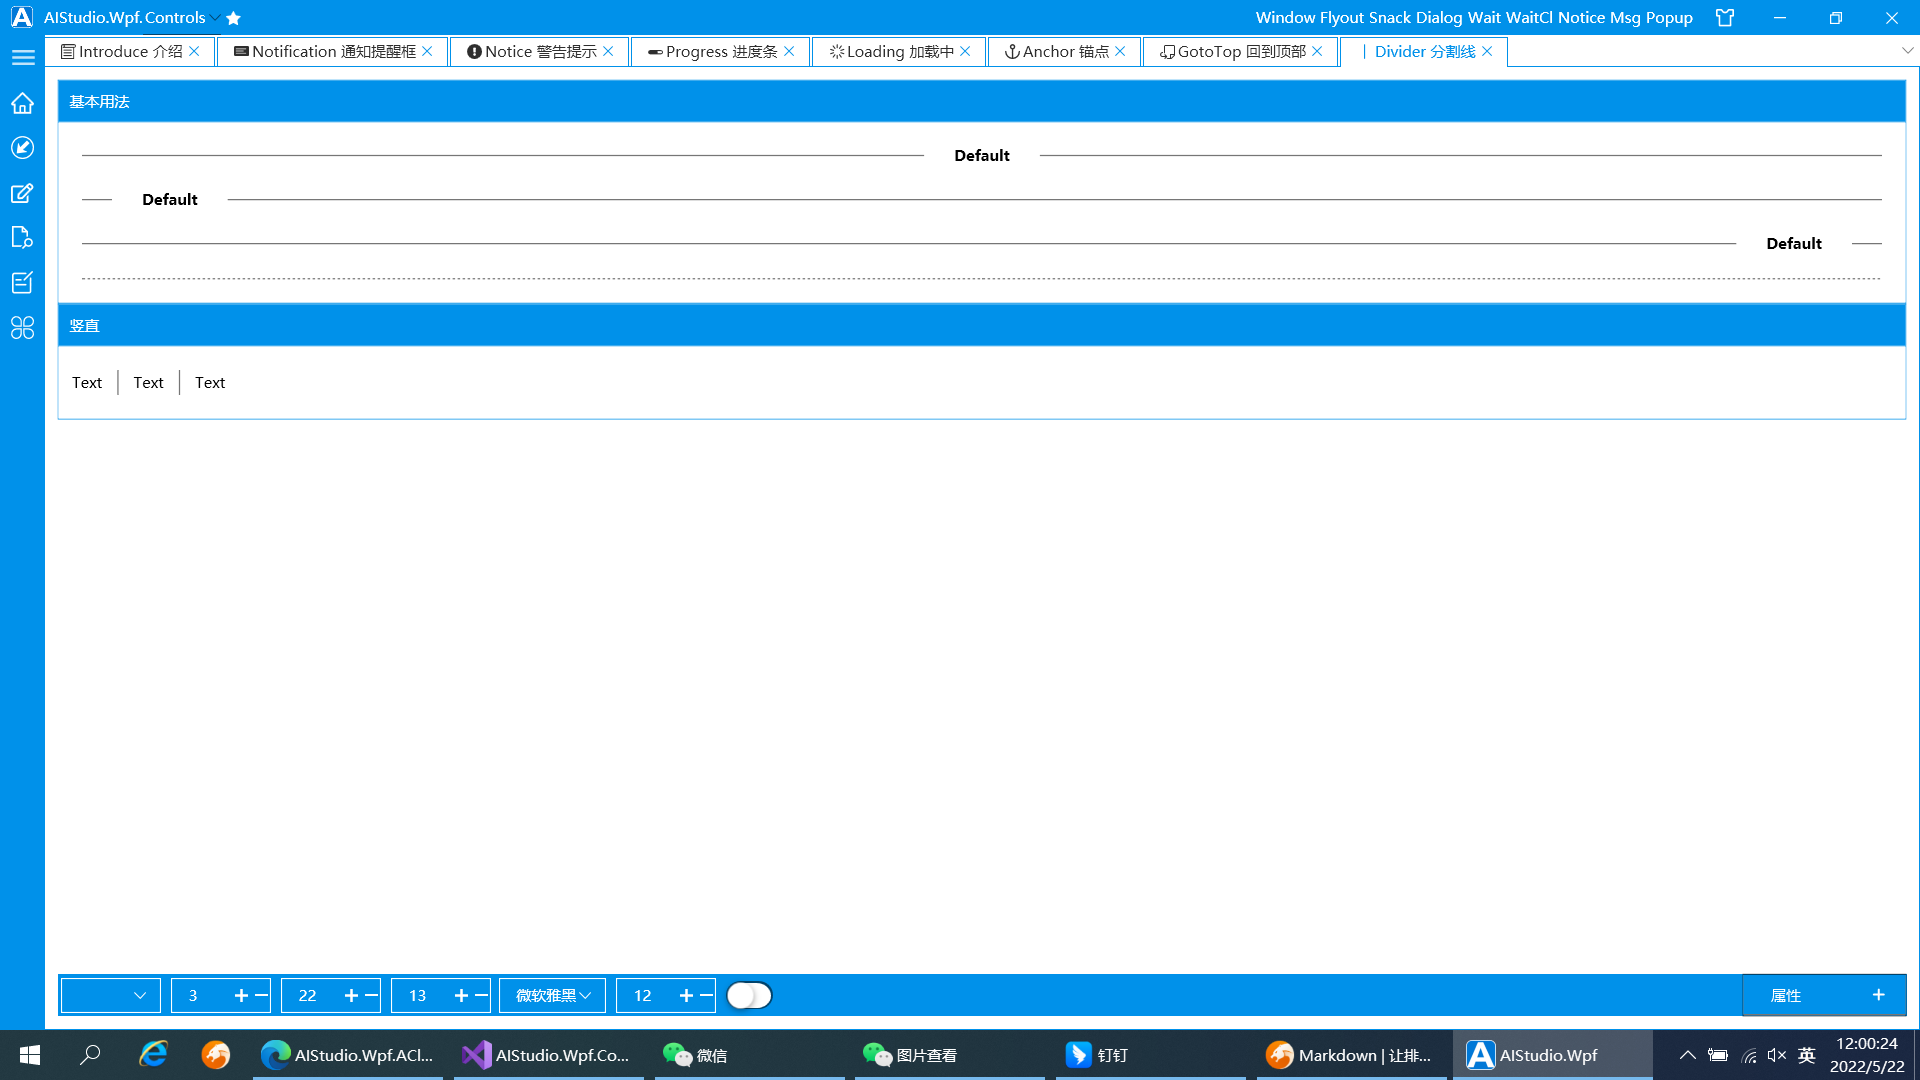Open the four-circles apps sidebar icon
The height and width of the screenshot is (1080, 1920).
point(22,328)
